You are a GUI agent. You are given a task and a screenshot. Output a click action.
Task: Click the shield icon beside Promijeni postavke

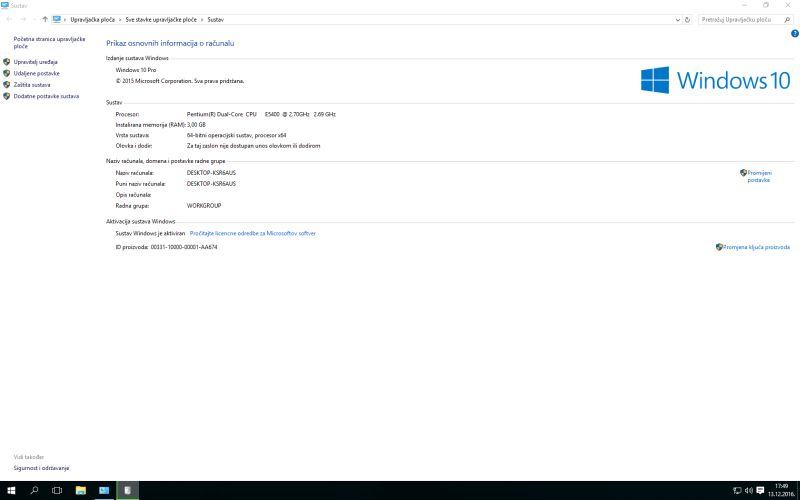click(x=743, y=173)
